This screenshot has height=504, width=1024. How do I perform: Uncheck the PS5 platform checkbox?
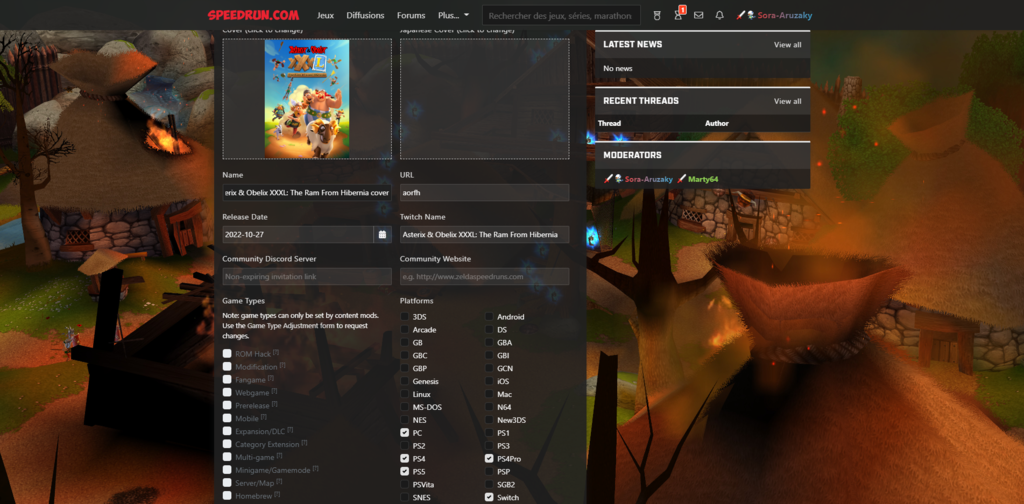[x=405, y=471]
